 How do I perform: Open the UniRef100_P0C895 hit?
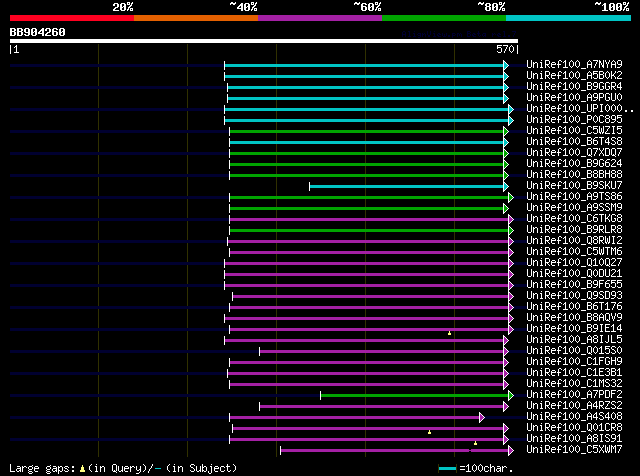574,120
